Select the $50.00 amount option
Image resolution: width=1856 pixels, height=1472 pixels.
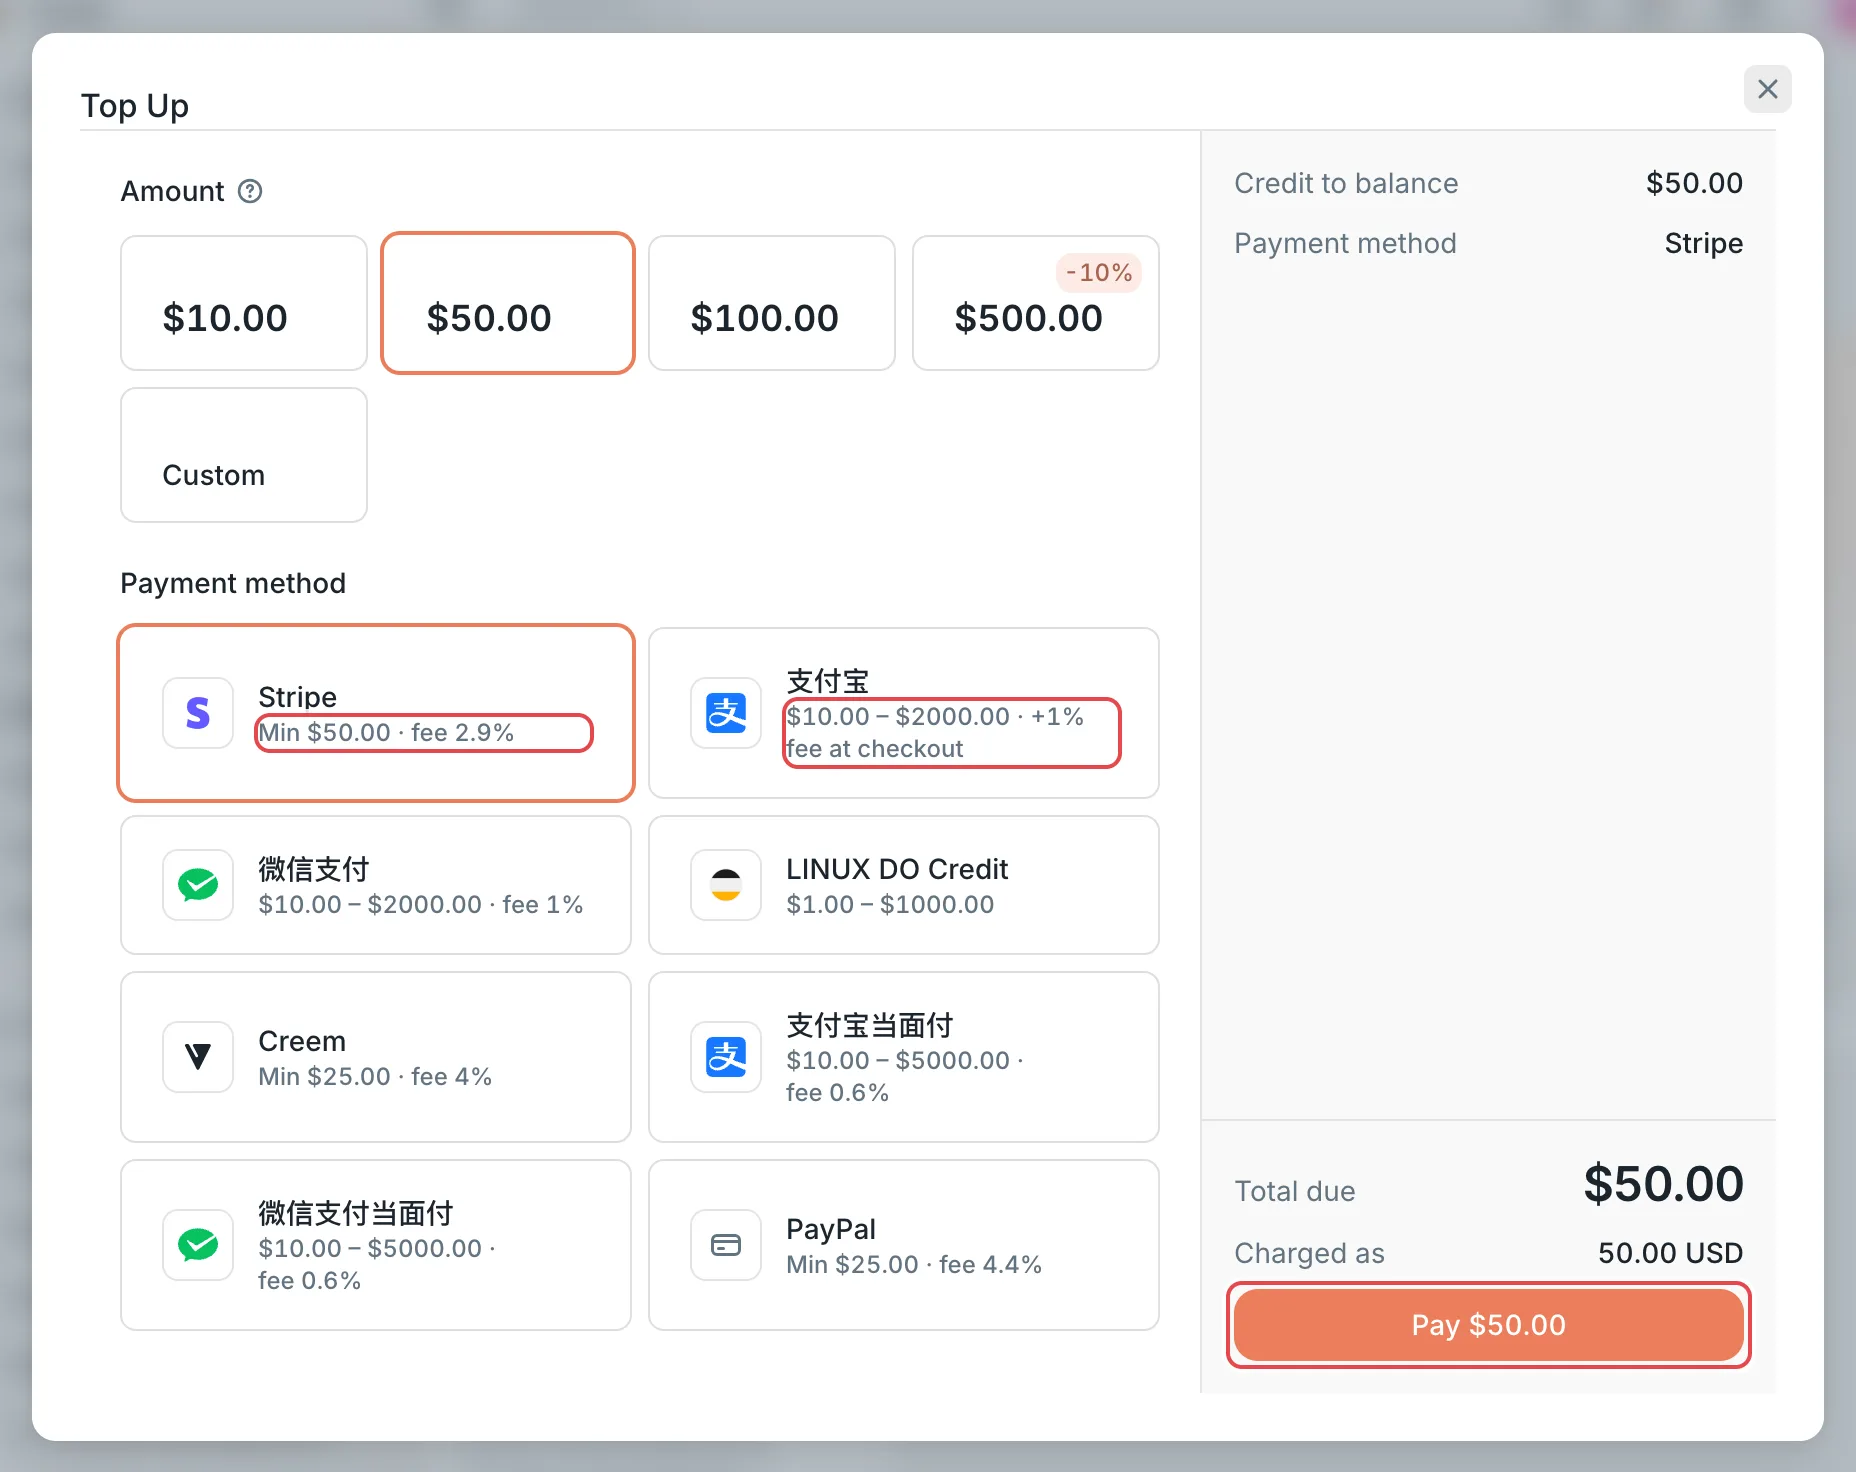tap(508, 303)
